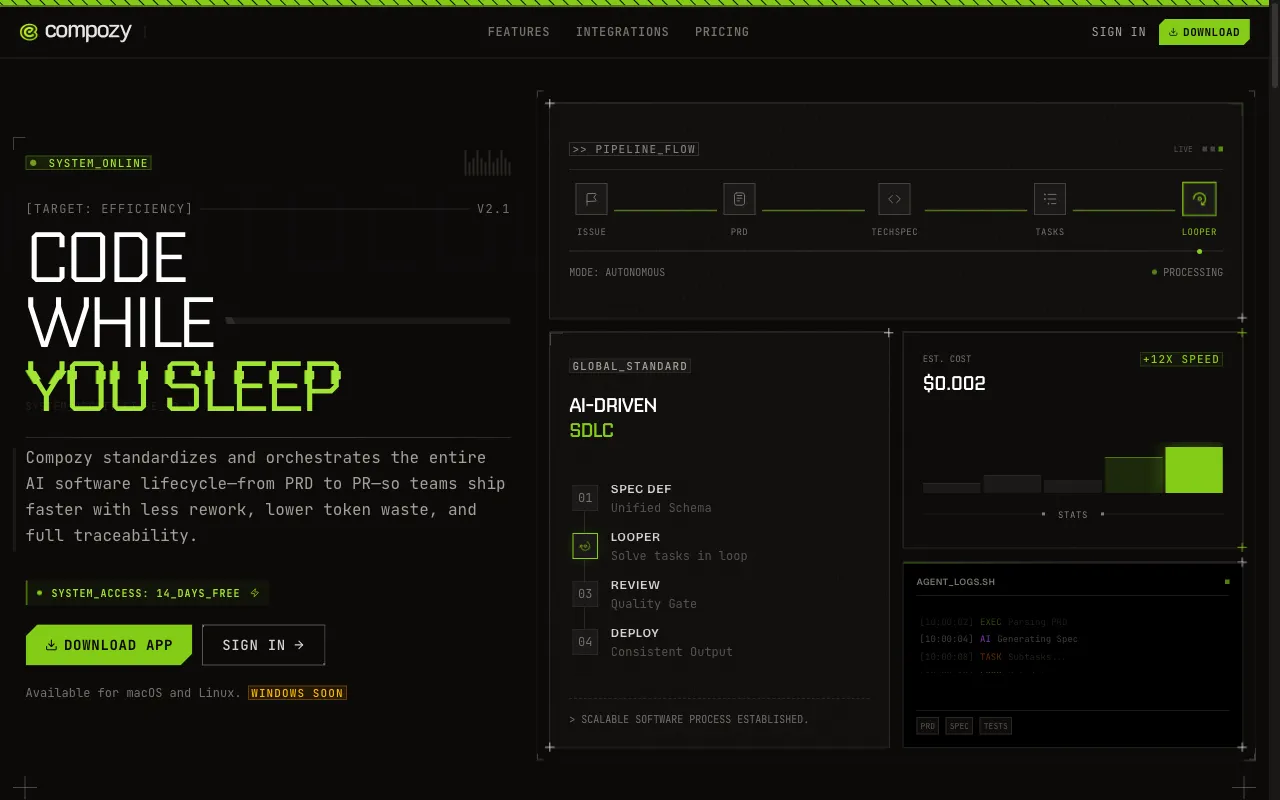Click the SCALABLE SOFTWARE PROCESS ESTABLISHED text
This screenshot has height=800, width=1280.
[x=689, y=719]
